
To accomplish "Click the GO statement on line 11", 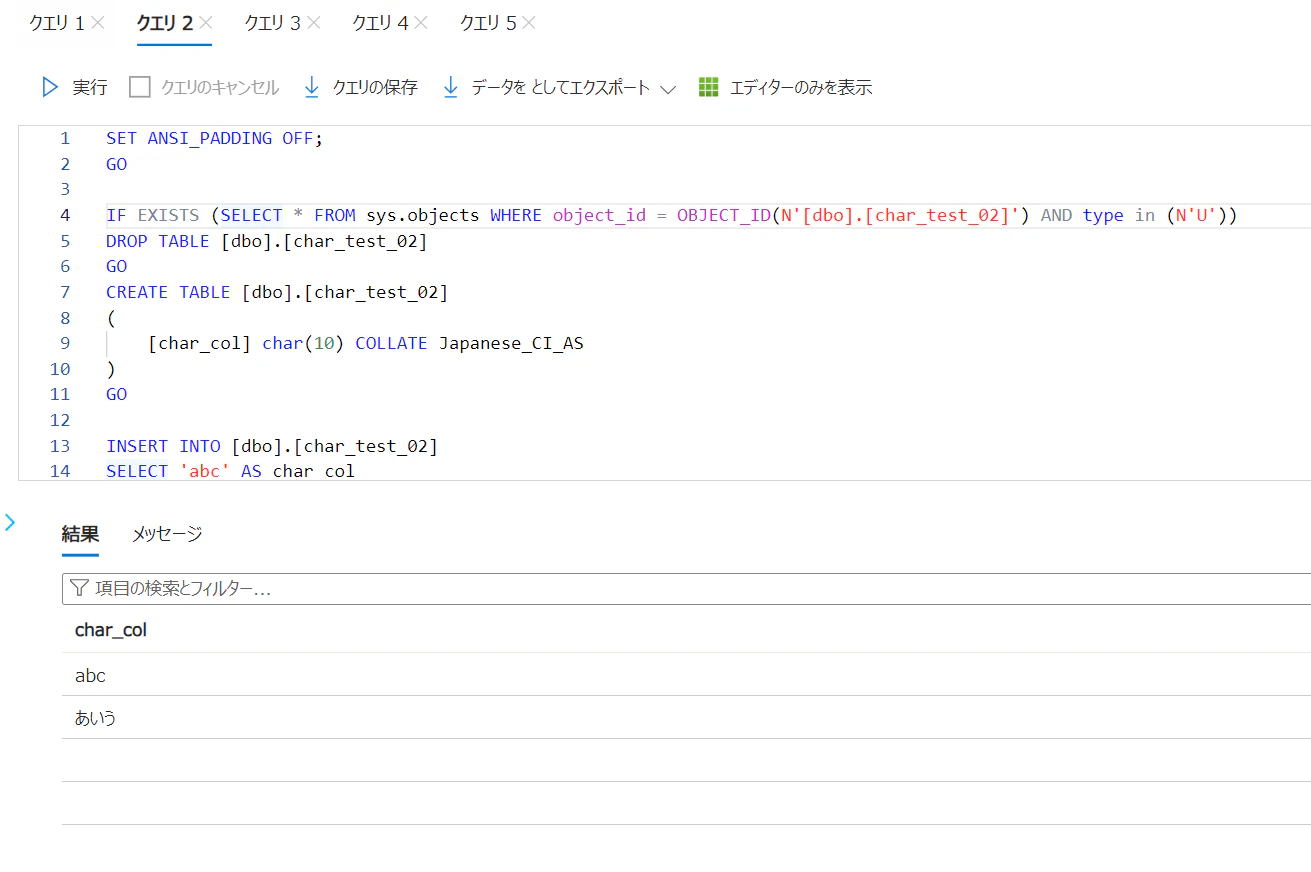I will (x=117, y=394).
